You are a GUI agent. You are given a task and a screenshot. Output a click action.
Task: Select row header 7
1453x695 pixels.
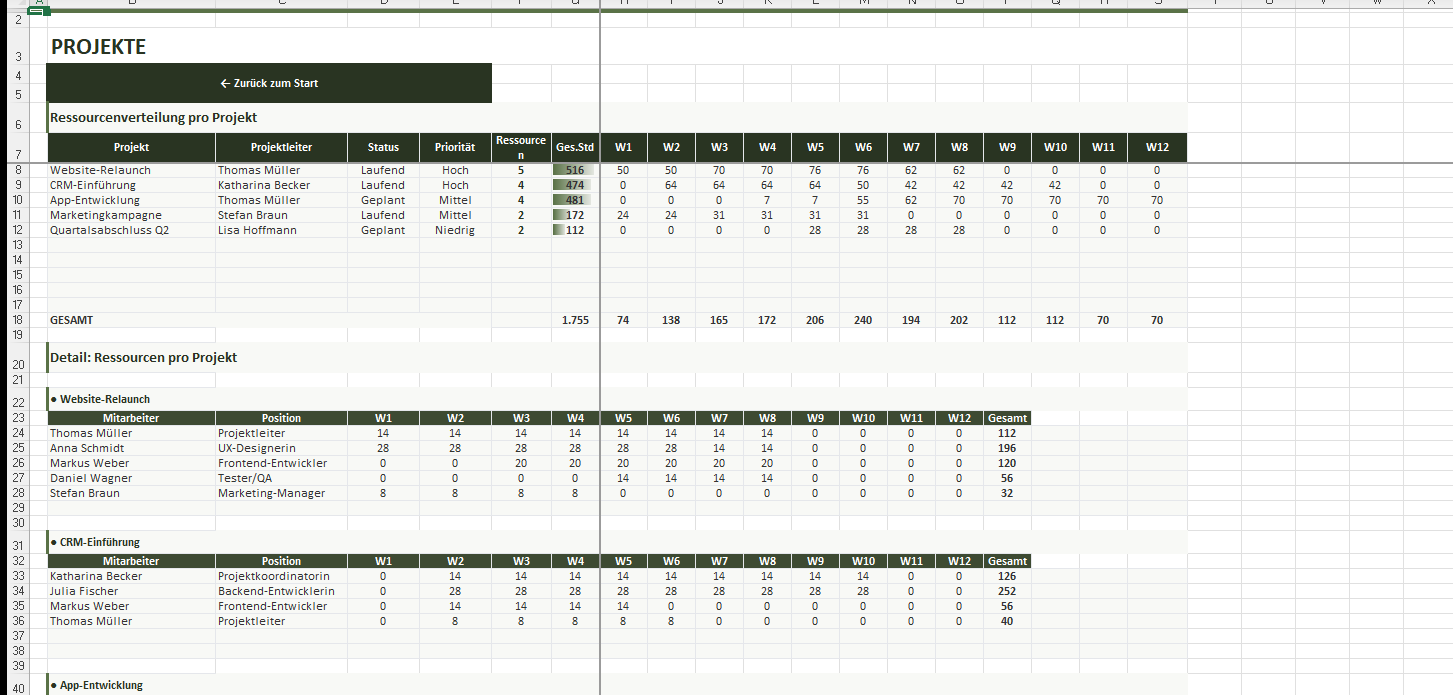pyautogui.click(x=18, y=155)
